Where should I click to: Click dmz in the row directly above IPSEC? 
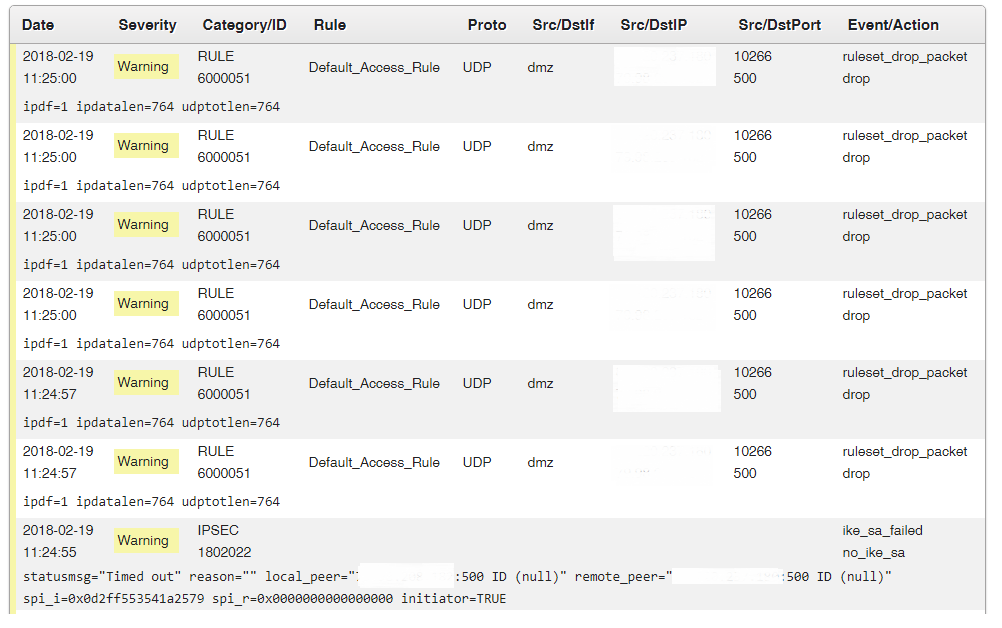tap(540, 462)
